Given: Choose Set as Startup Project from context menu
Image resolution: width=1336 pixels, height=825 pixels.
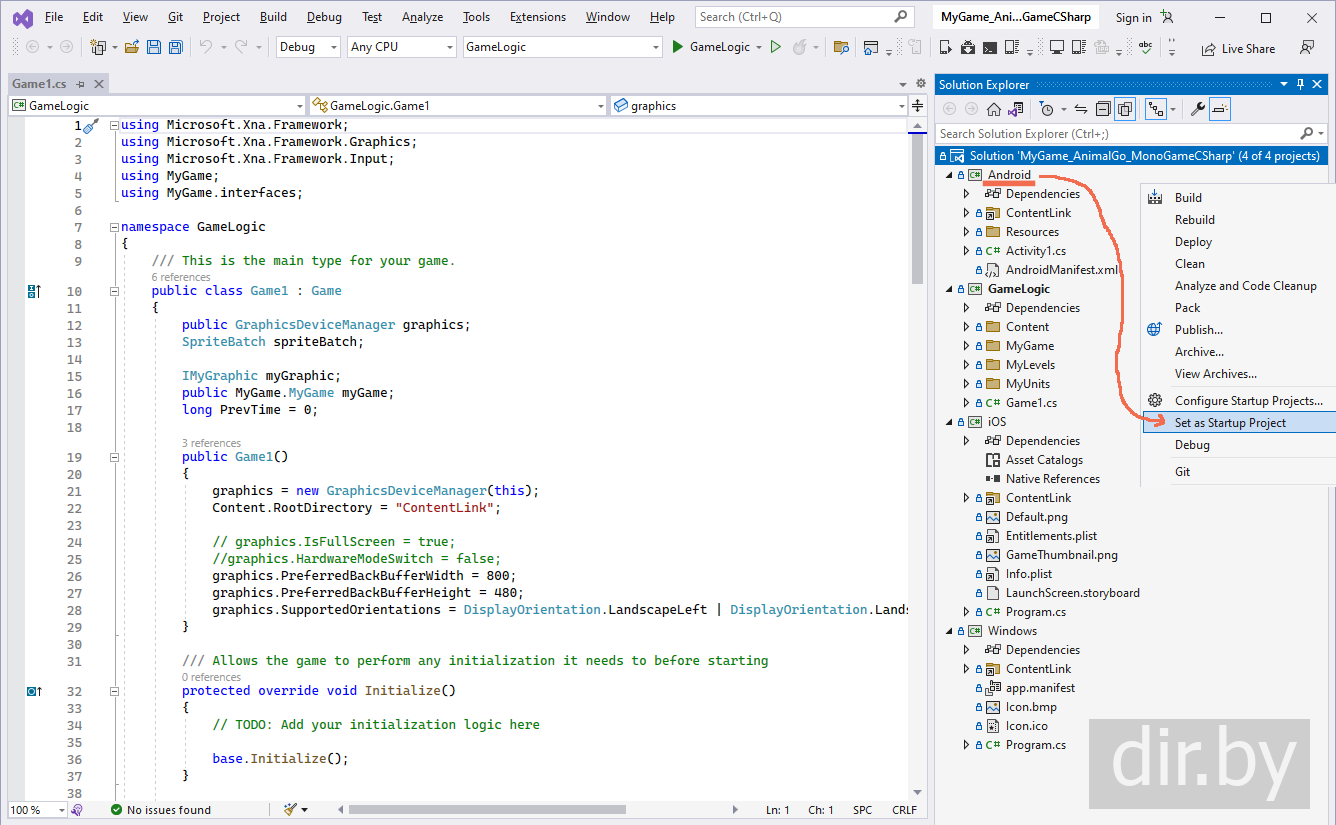Looking at the screenshot, I should click(x=1230, y=423).
